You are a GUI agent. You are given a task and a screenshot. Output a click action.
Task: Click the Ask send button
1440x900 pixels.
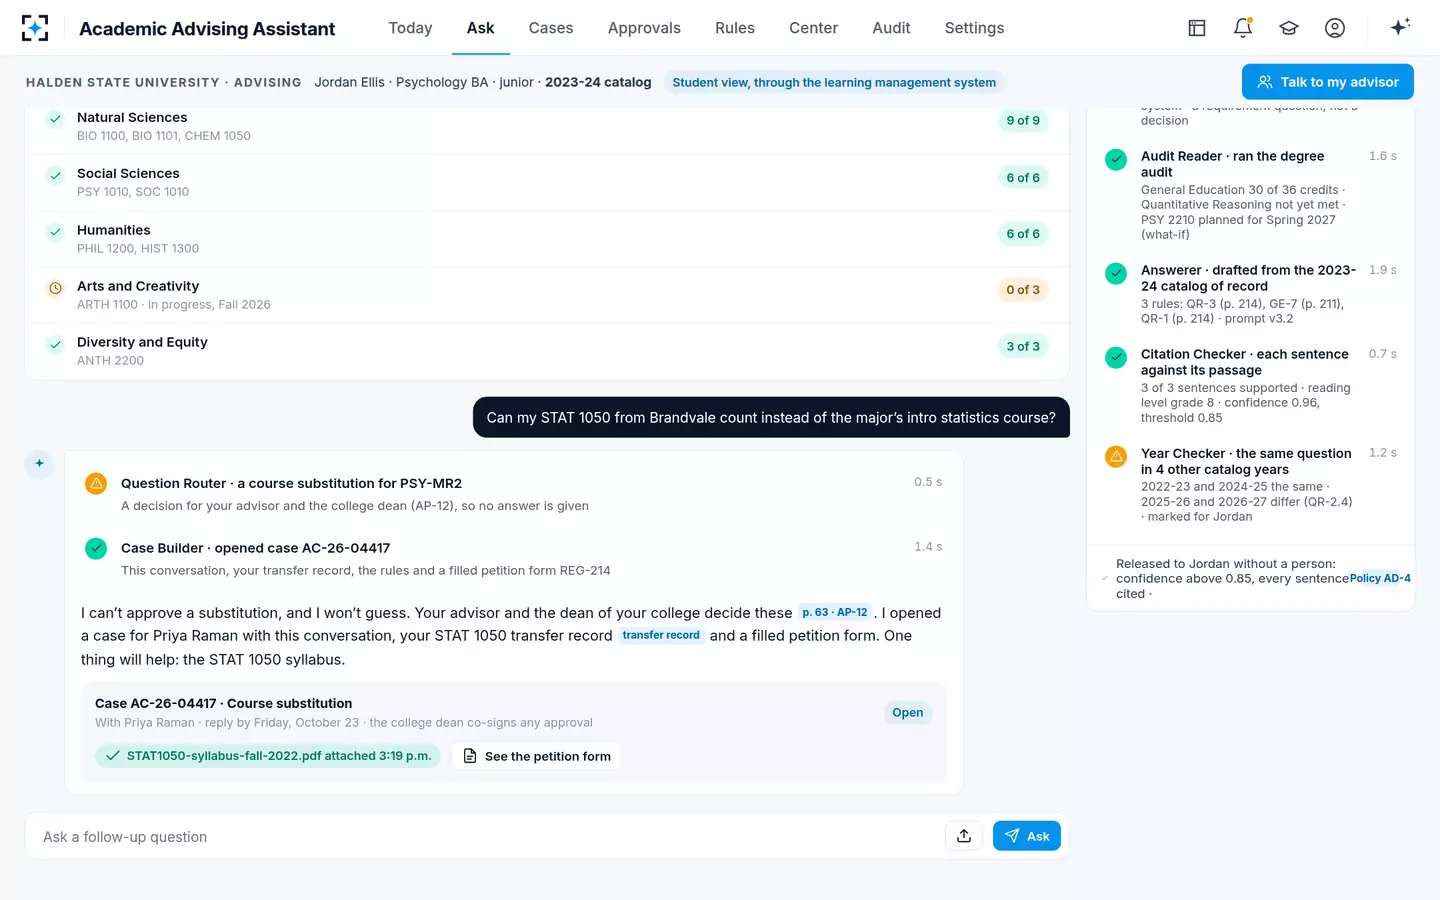[1027, 836]
